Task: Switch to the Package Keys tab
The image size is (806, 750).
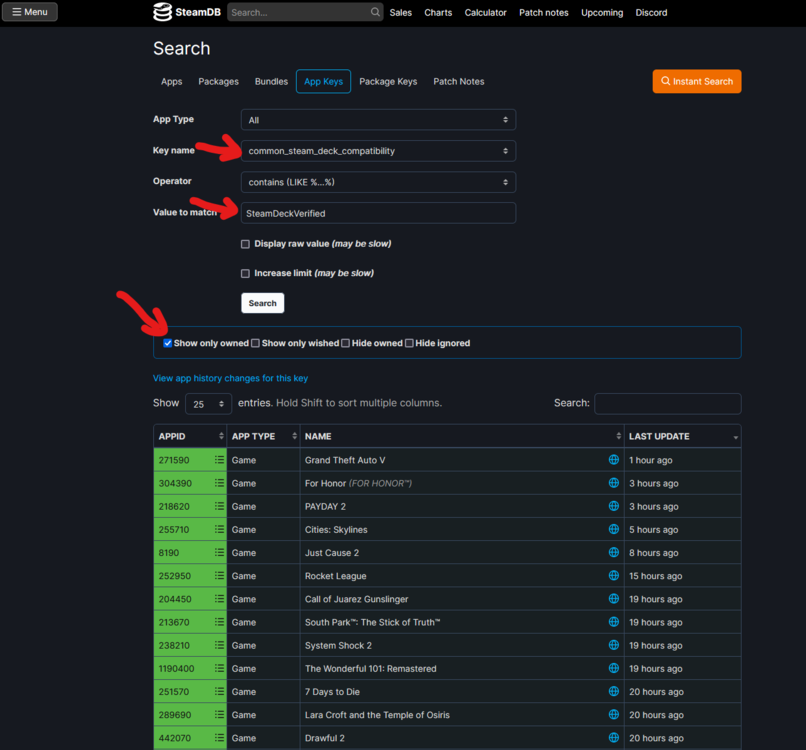Action: click(x=388, y=81)
